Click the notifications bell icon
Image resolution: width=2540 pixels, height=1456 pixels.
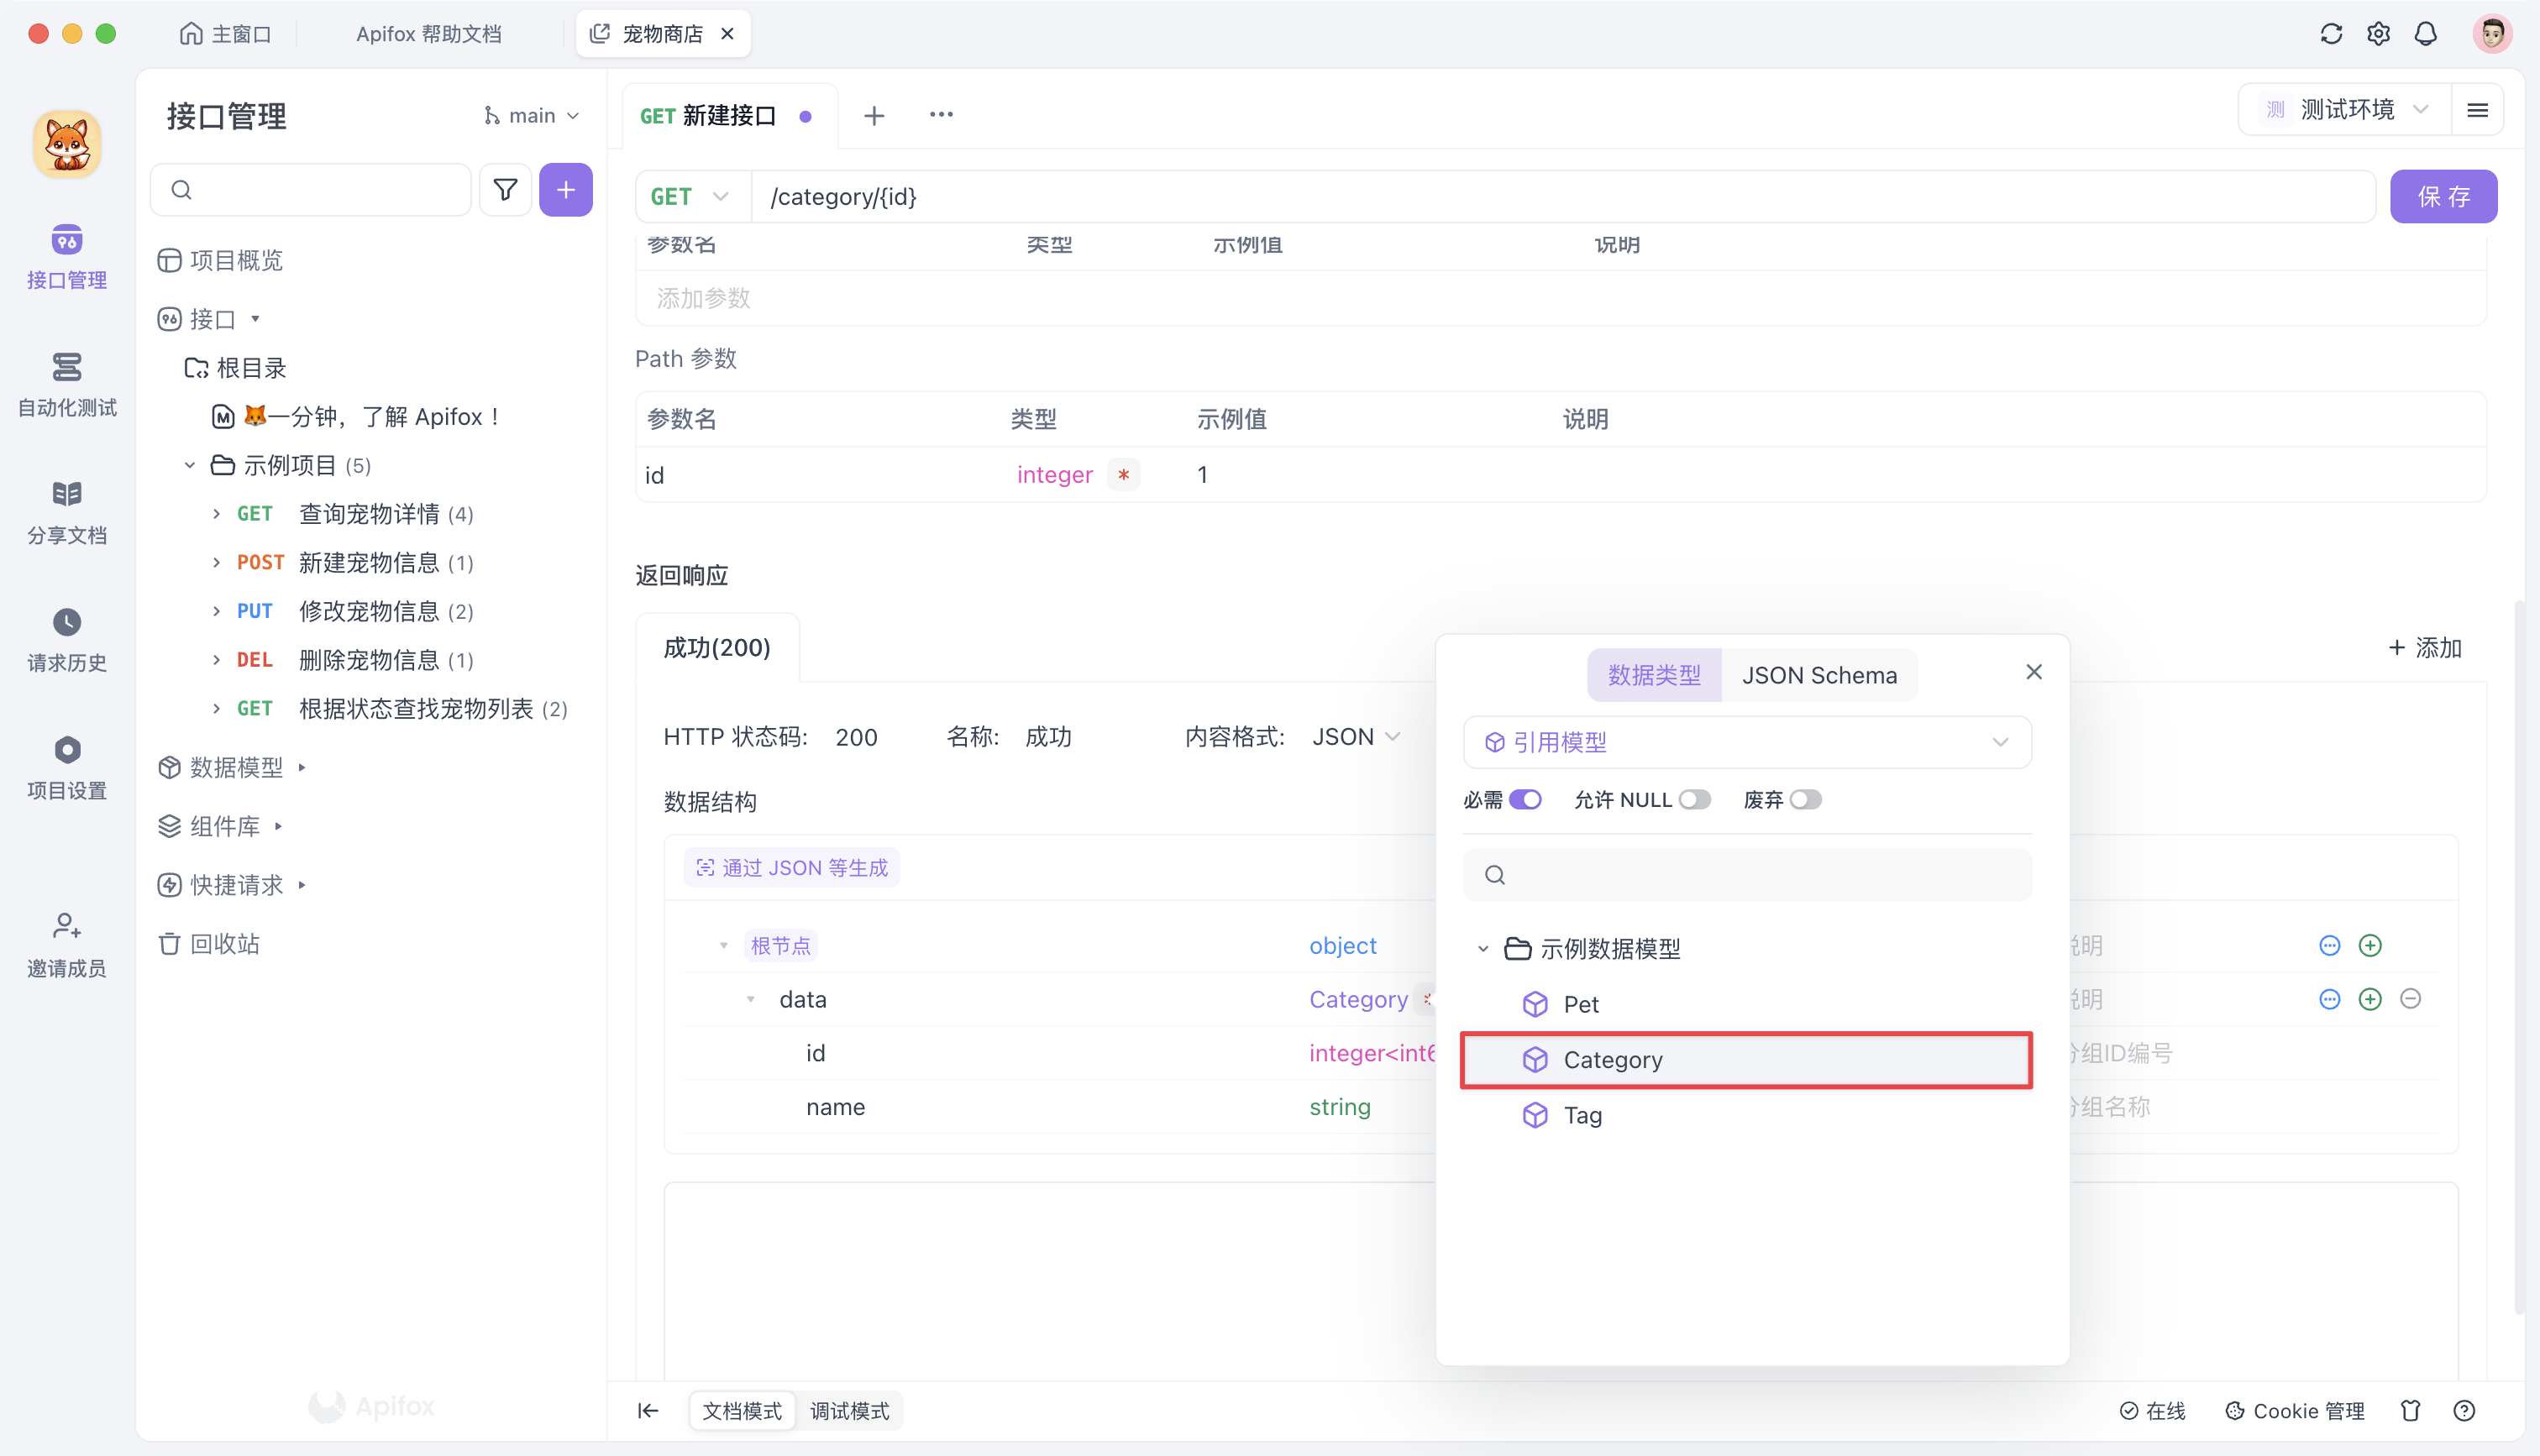coord(2426,33)
